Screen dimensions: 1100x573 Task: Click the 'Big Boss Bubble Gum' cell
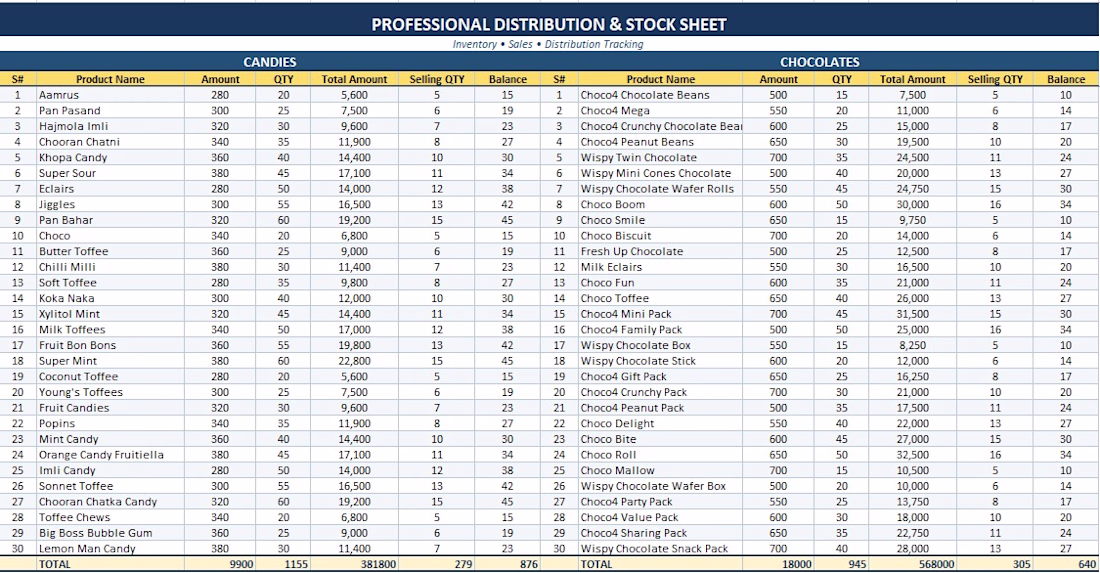tap(110, 532)
